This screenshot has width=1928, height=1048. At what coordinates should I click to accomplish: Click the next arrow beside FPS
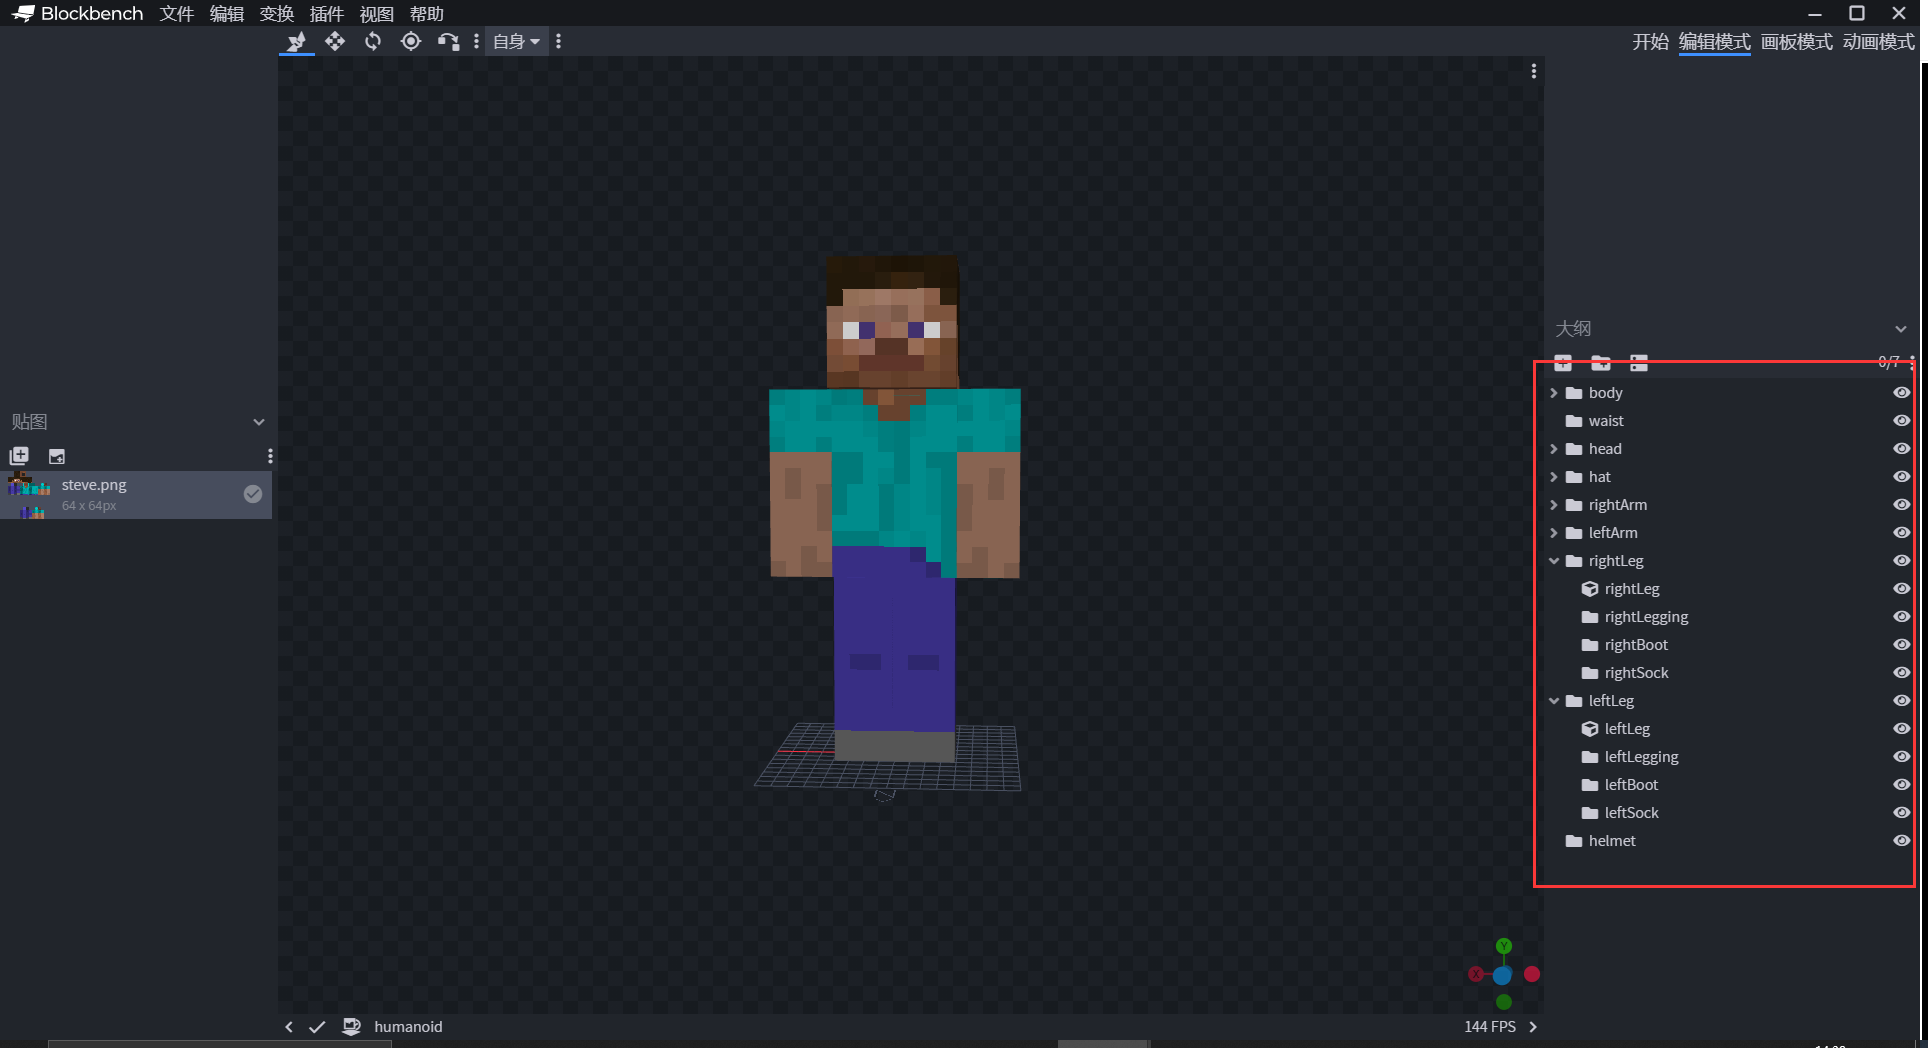(1533, 1027)
